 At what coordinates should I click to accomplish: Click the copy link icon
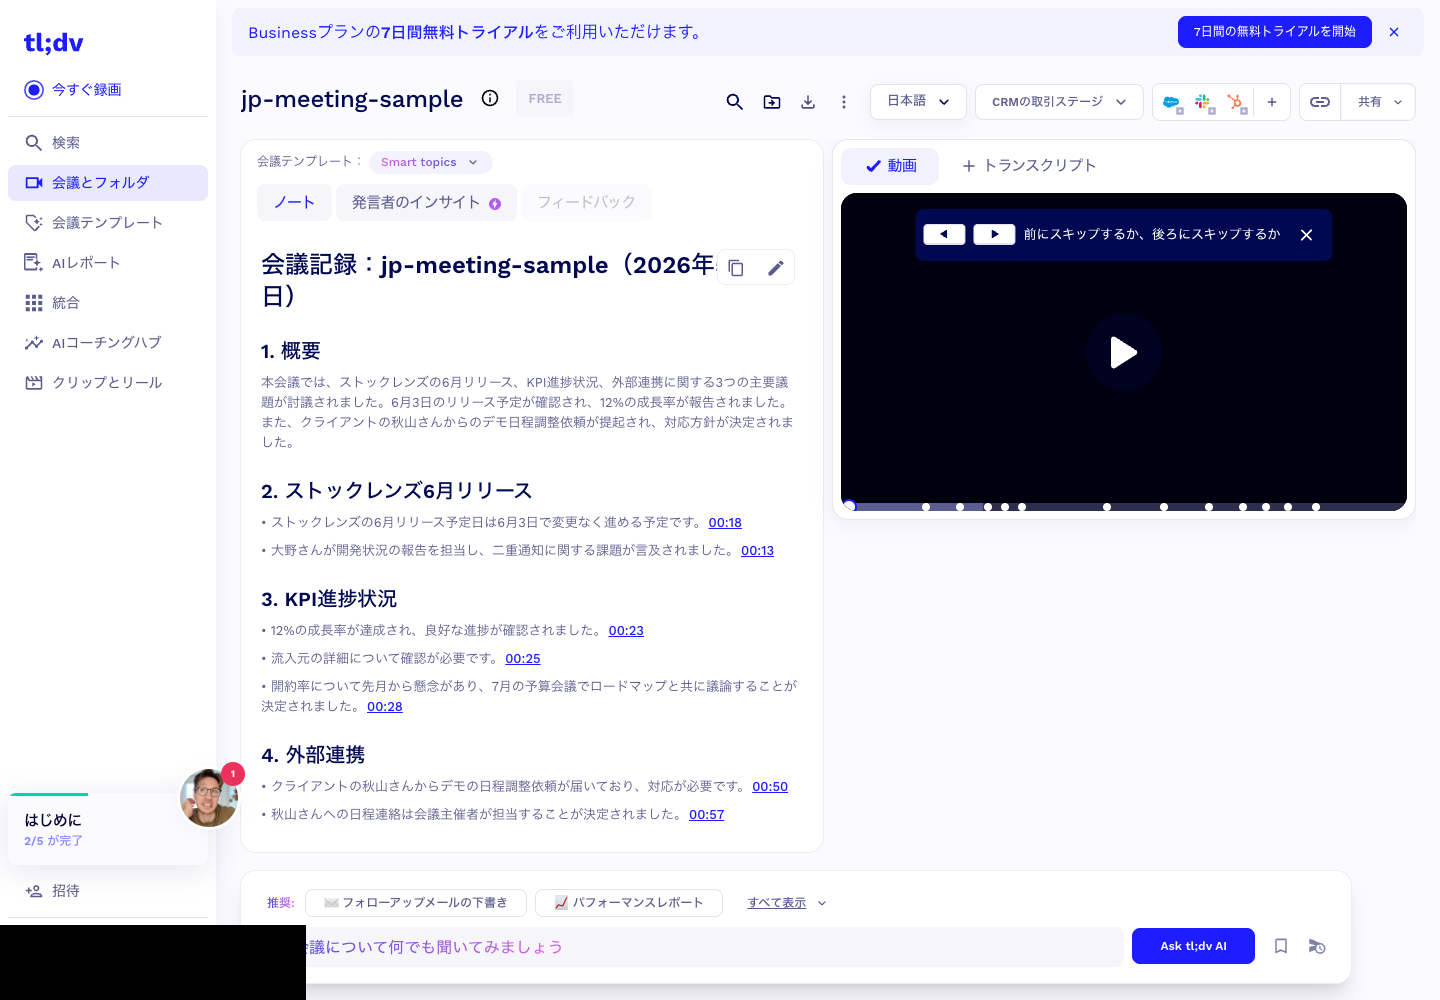[x=1320, y=102]
